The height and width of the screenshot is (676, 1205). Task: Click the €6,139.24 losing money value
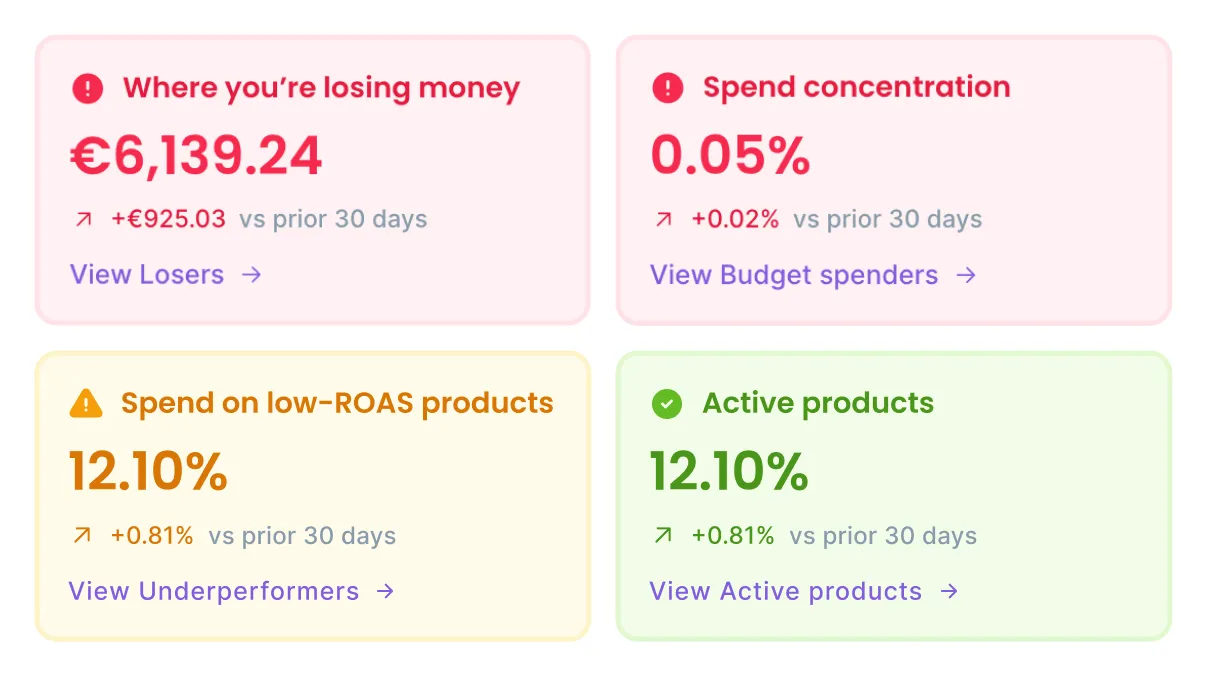tap(196, 157)
